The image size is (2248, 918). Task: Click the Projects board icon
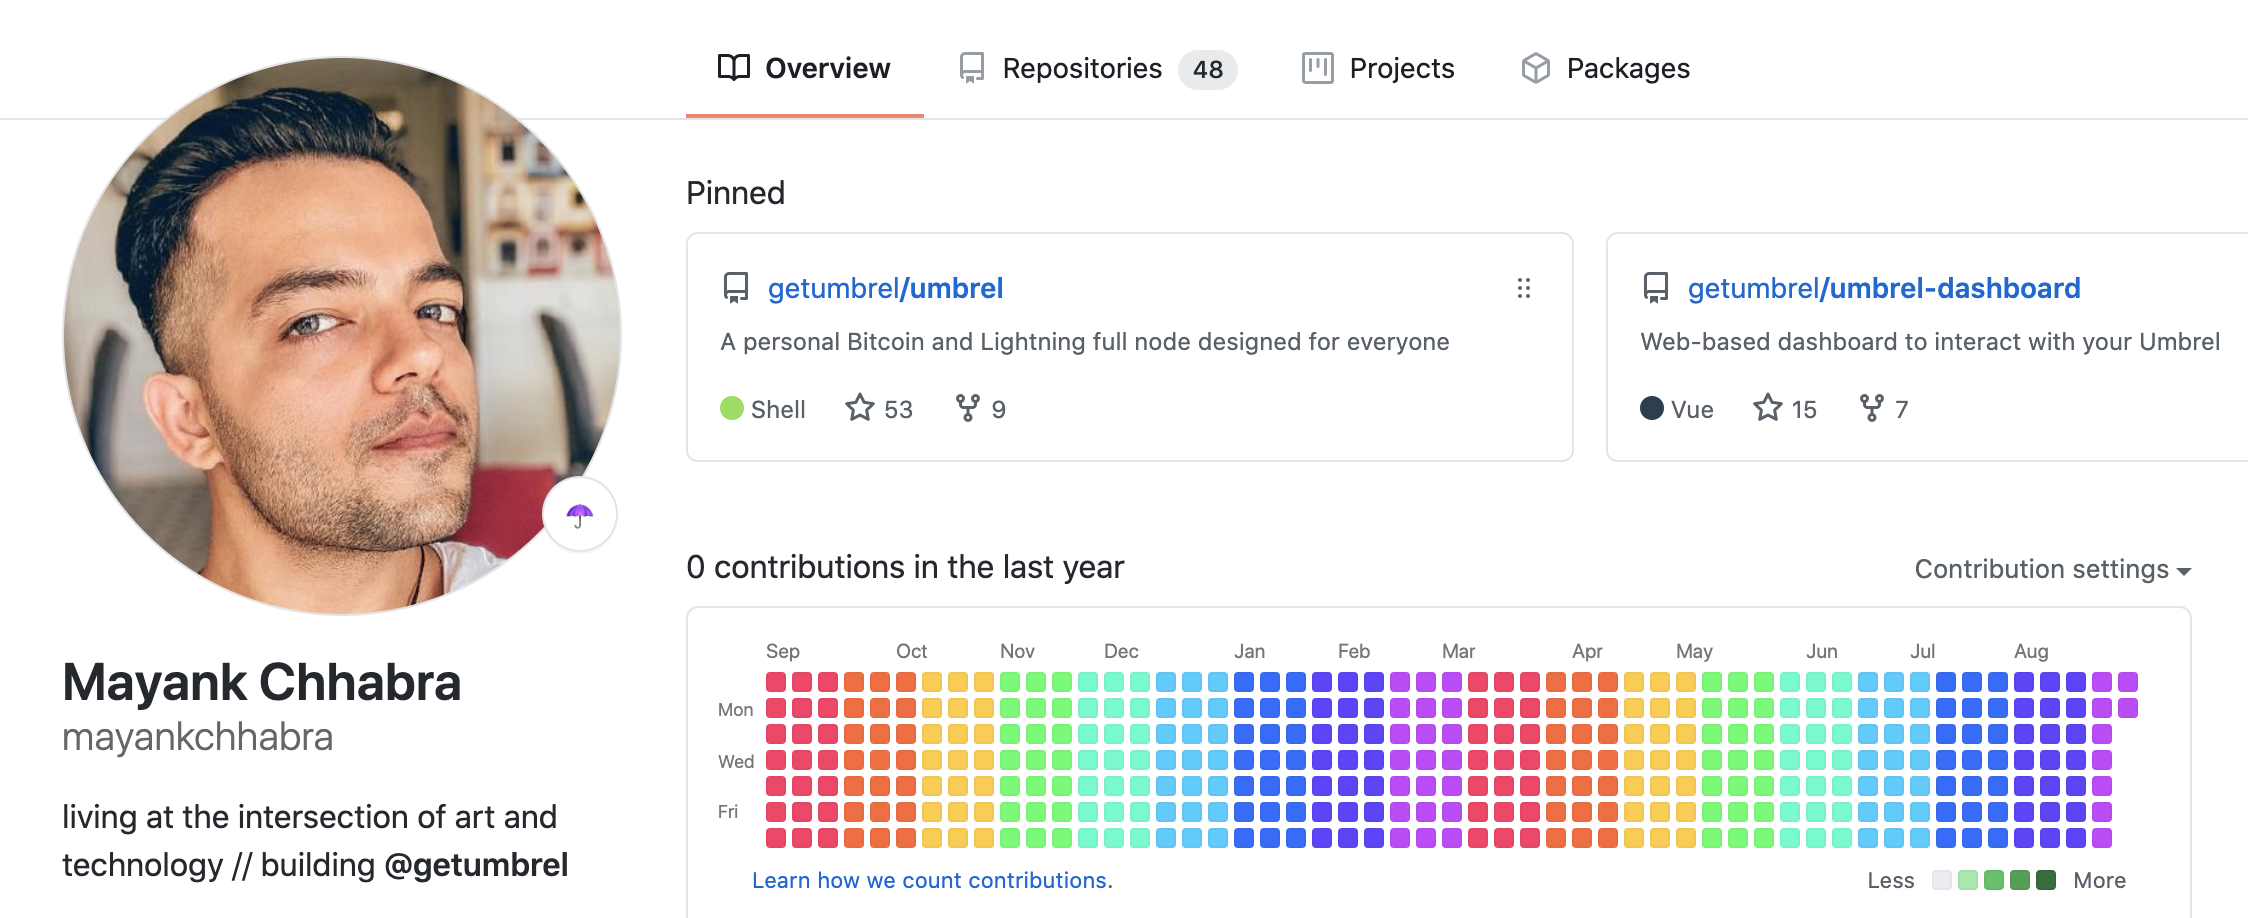1318,68
